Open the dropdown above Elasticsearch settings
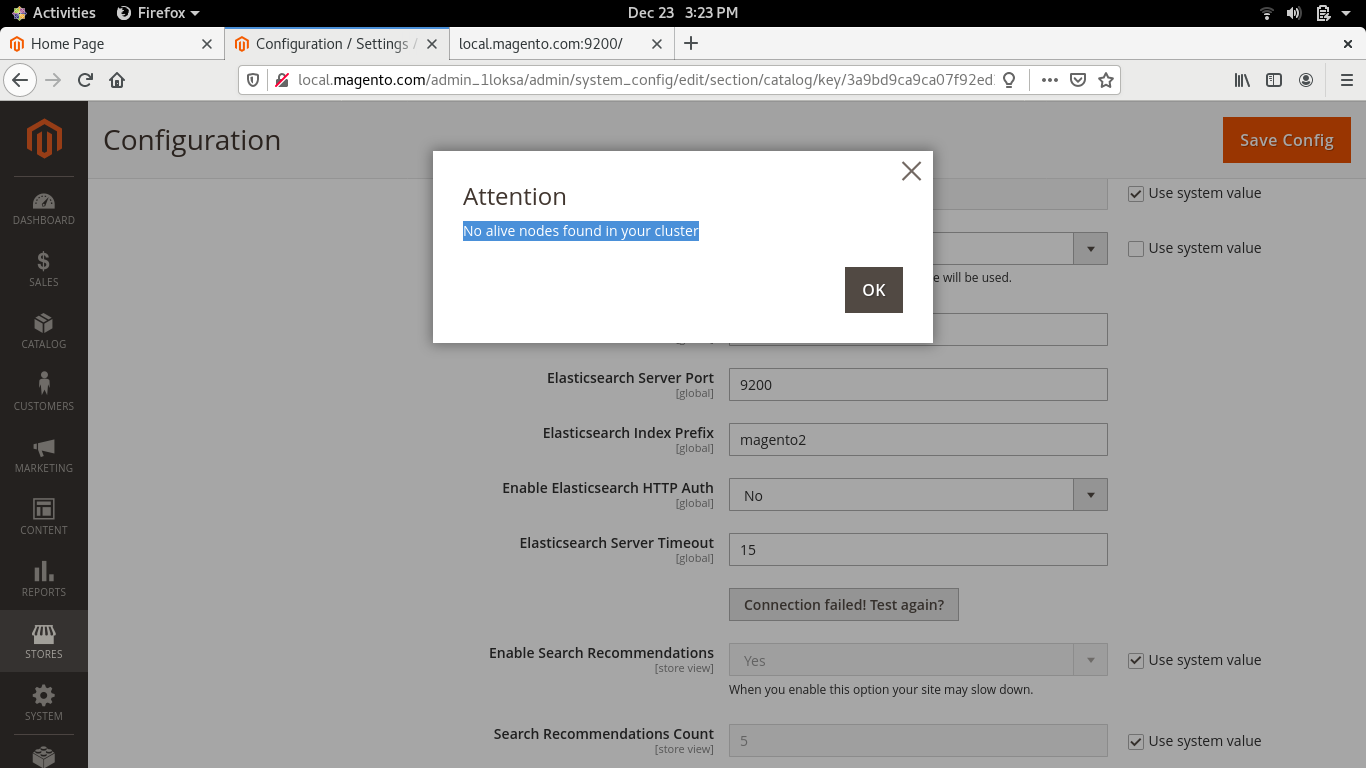This screenshot has width=1366, height=768. (1090, 248)
